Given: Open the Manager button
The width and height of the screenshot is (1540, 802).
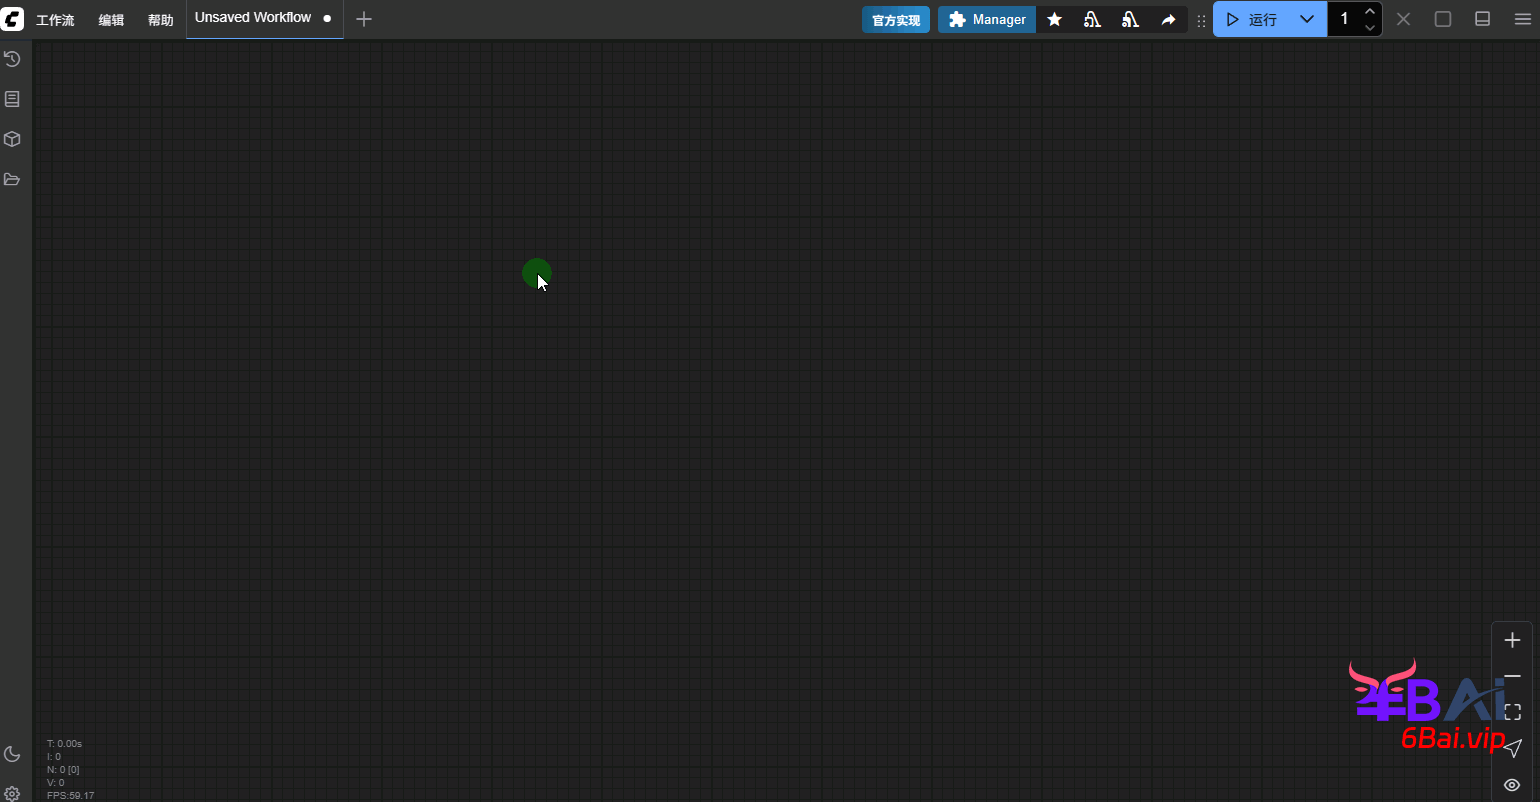Looking at the screenshot, I should pos(987,20).
